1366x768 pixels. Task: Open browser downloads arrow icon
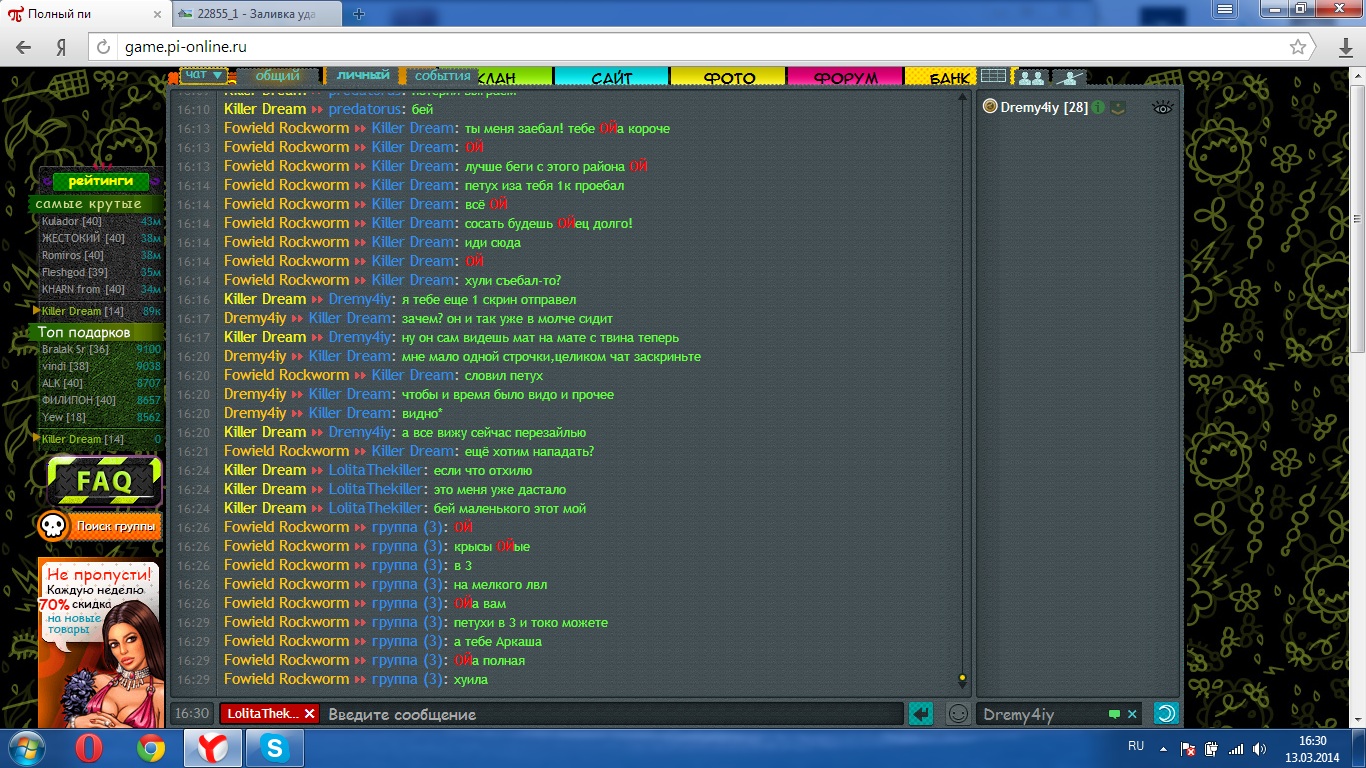coord(1346,47)
